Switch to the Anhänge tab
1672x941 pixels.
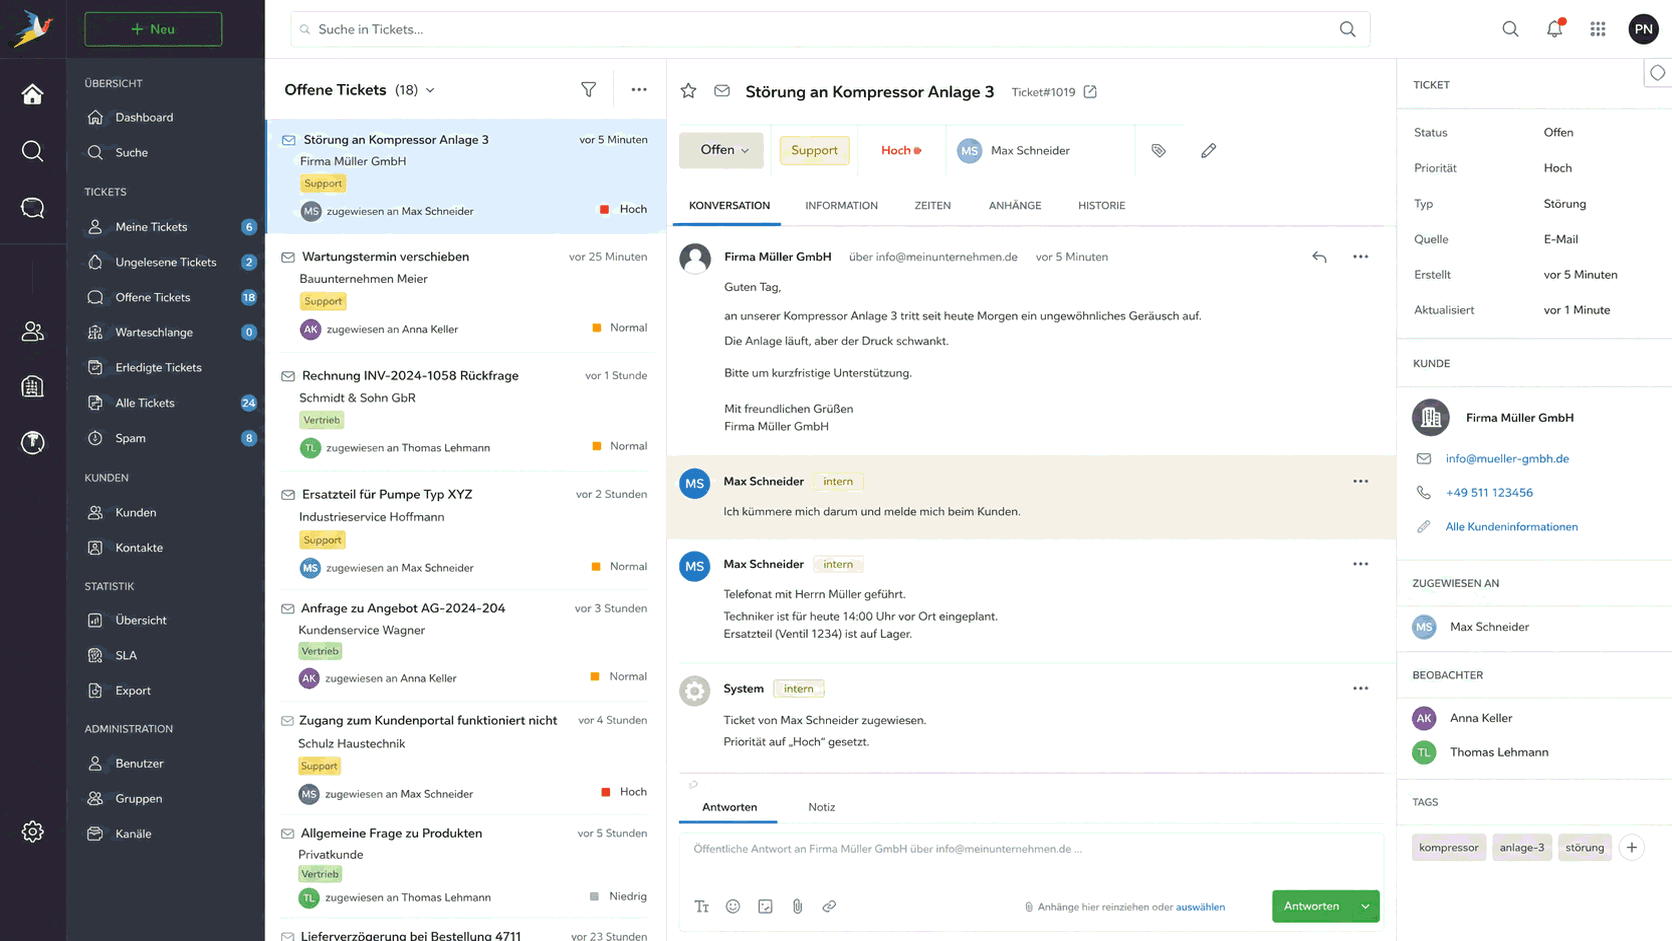(1015, 206)
